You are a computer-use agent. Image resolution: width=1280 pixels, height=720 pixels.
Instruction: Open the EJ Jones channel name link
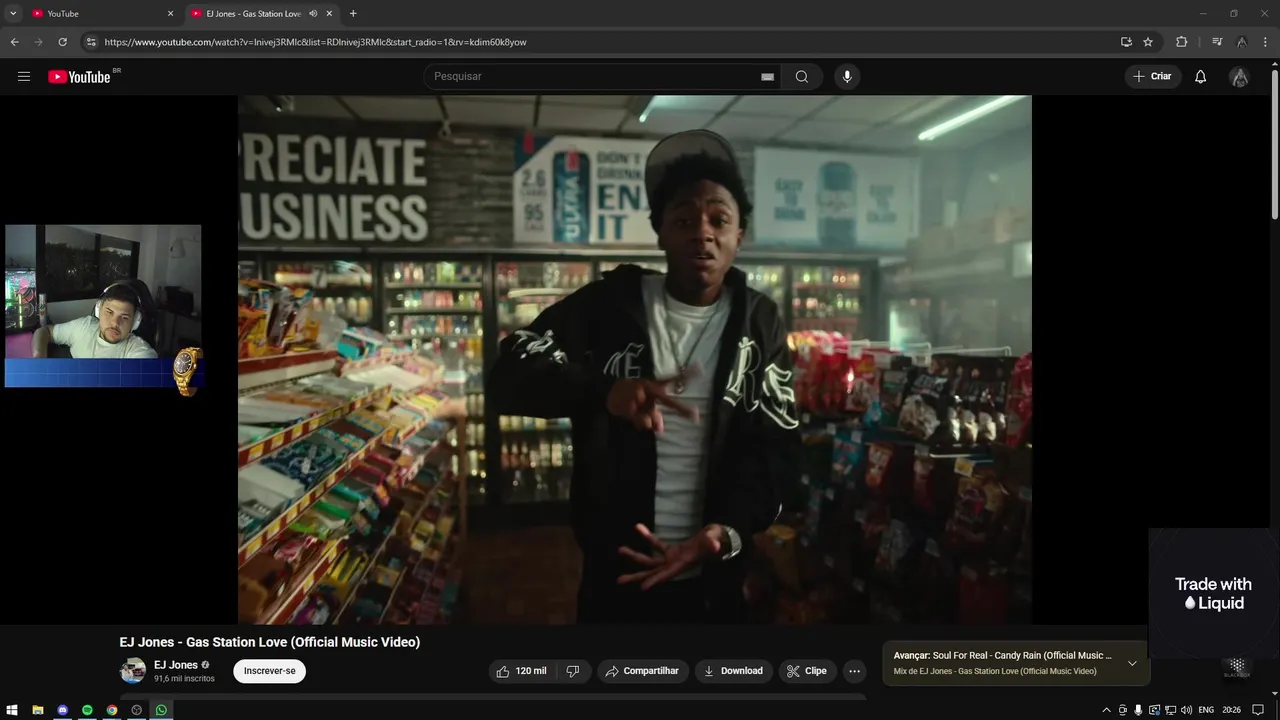tap(176, 665)
